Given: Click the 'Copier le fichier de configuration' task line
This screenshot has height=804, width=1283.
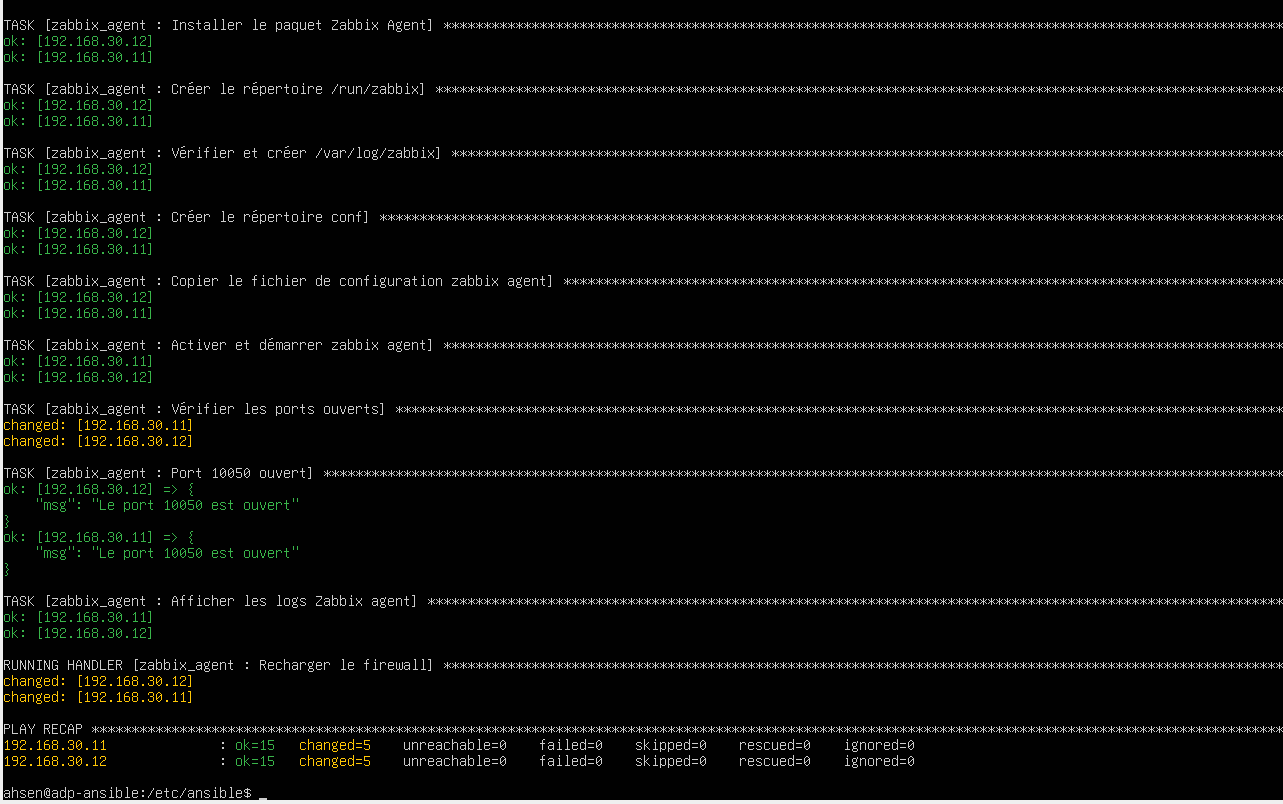Looking at the screenshot, I should pos(278,281).
